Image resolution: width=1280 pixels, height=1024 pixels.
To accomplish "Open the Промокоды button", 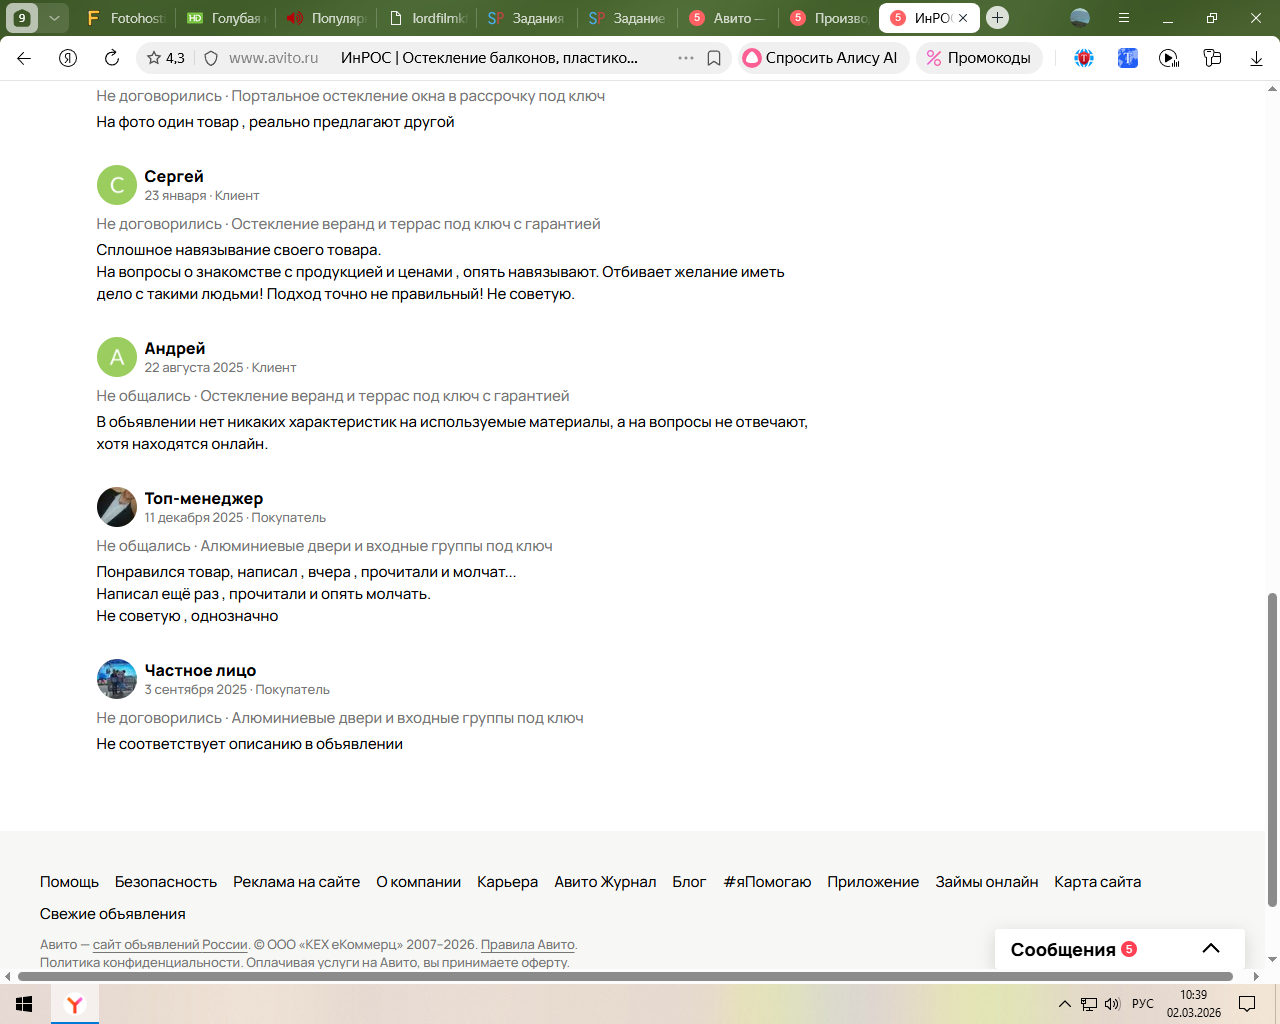I will pyautogui.click(x=979, y=58).
